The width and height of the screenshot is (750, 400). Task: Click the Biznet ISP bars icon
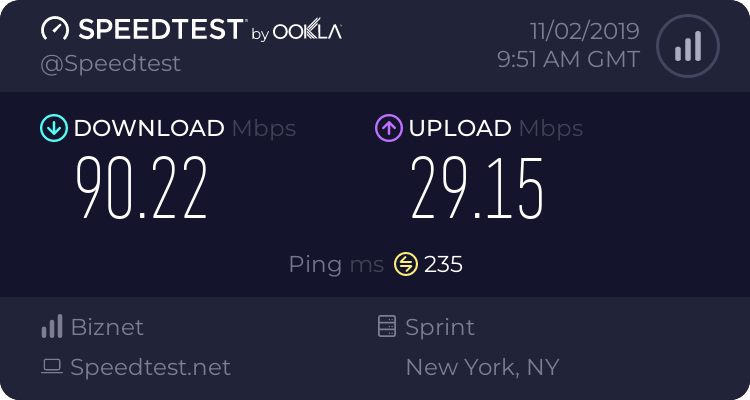tap(51, 327)
